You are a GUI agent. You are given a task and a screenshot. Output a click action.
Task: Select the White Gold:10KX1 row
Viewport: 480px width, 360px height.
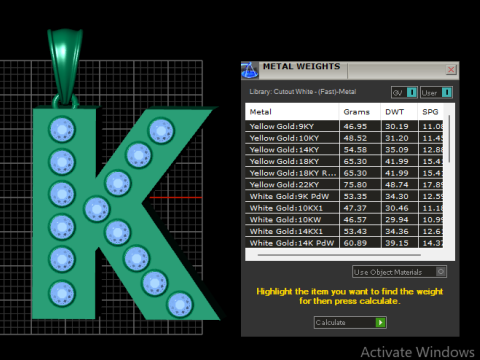[x=344, y=208]
